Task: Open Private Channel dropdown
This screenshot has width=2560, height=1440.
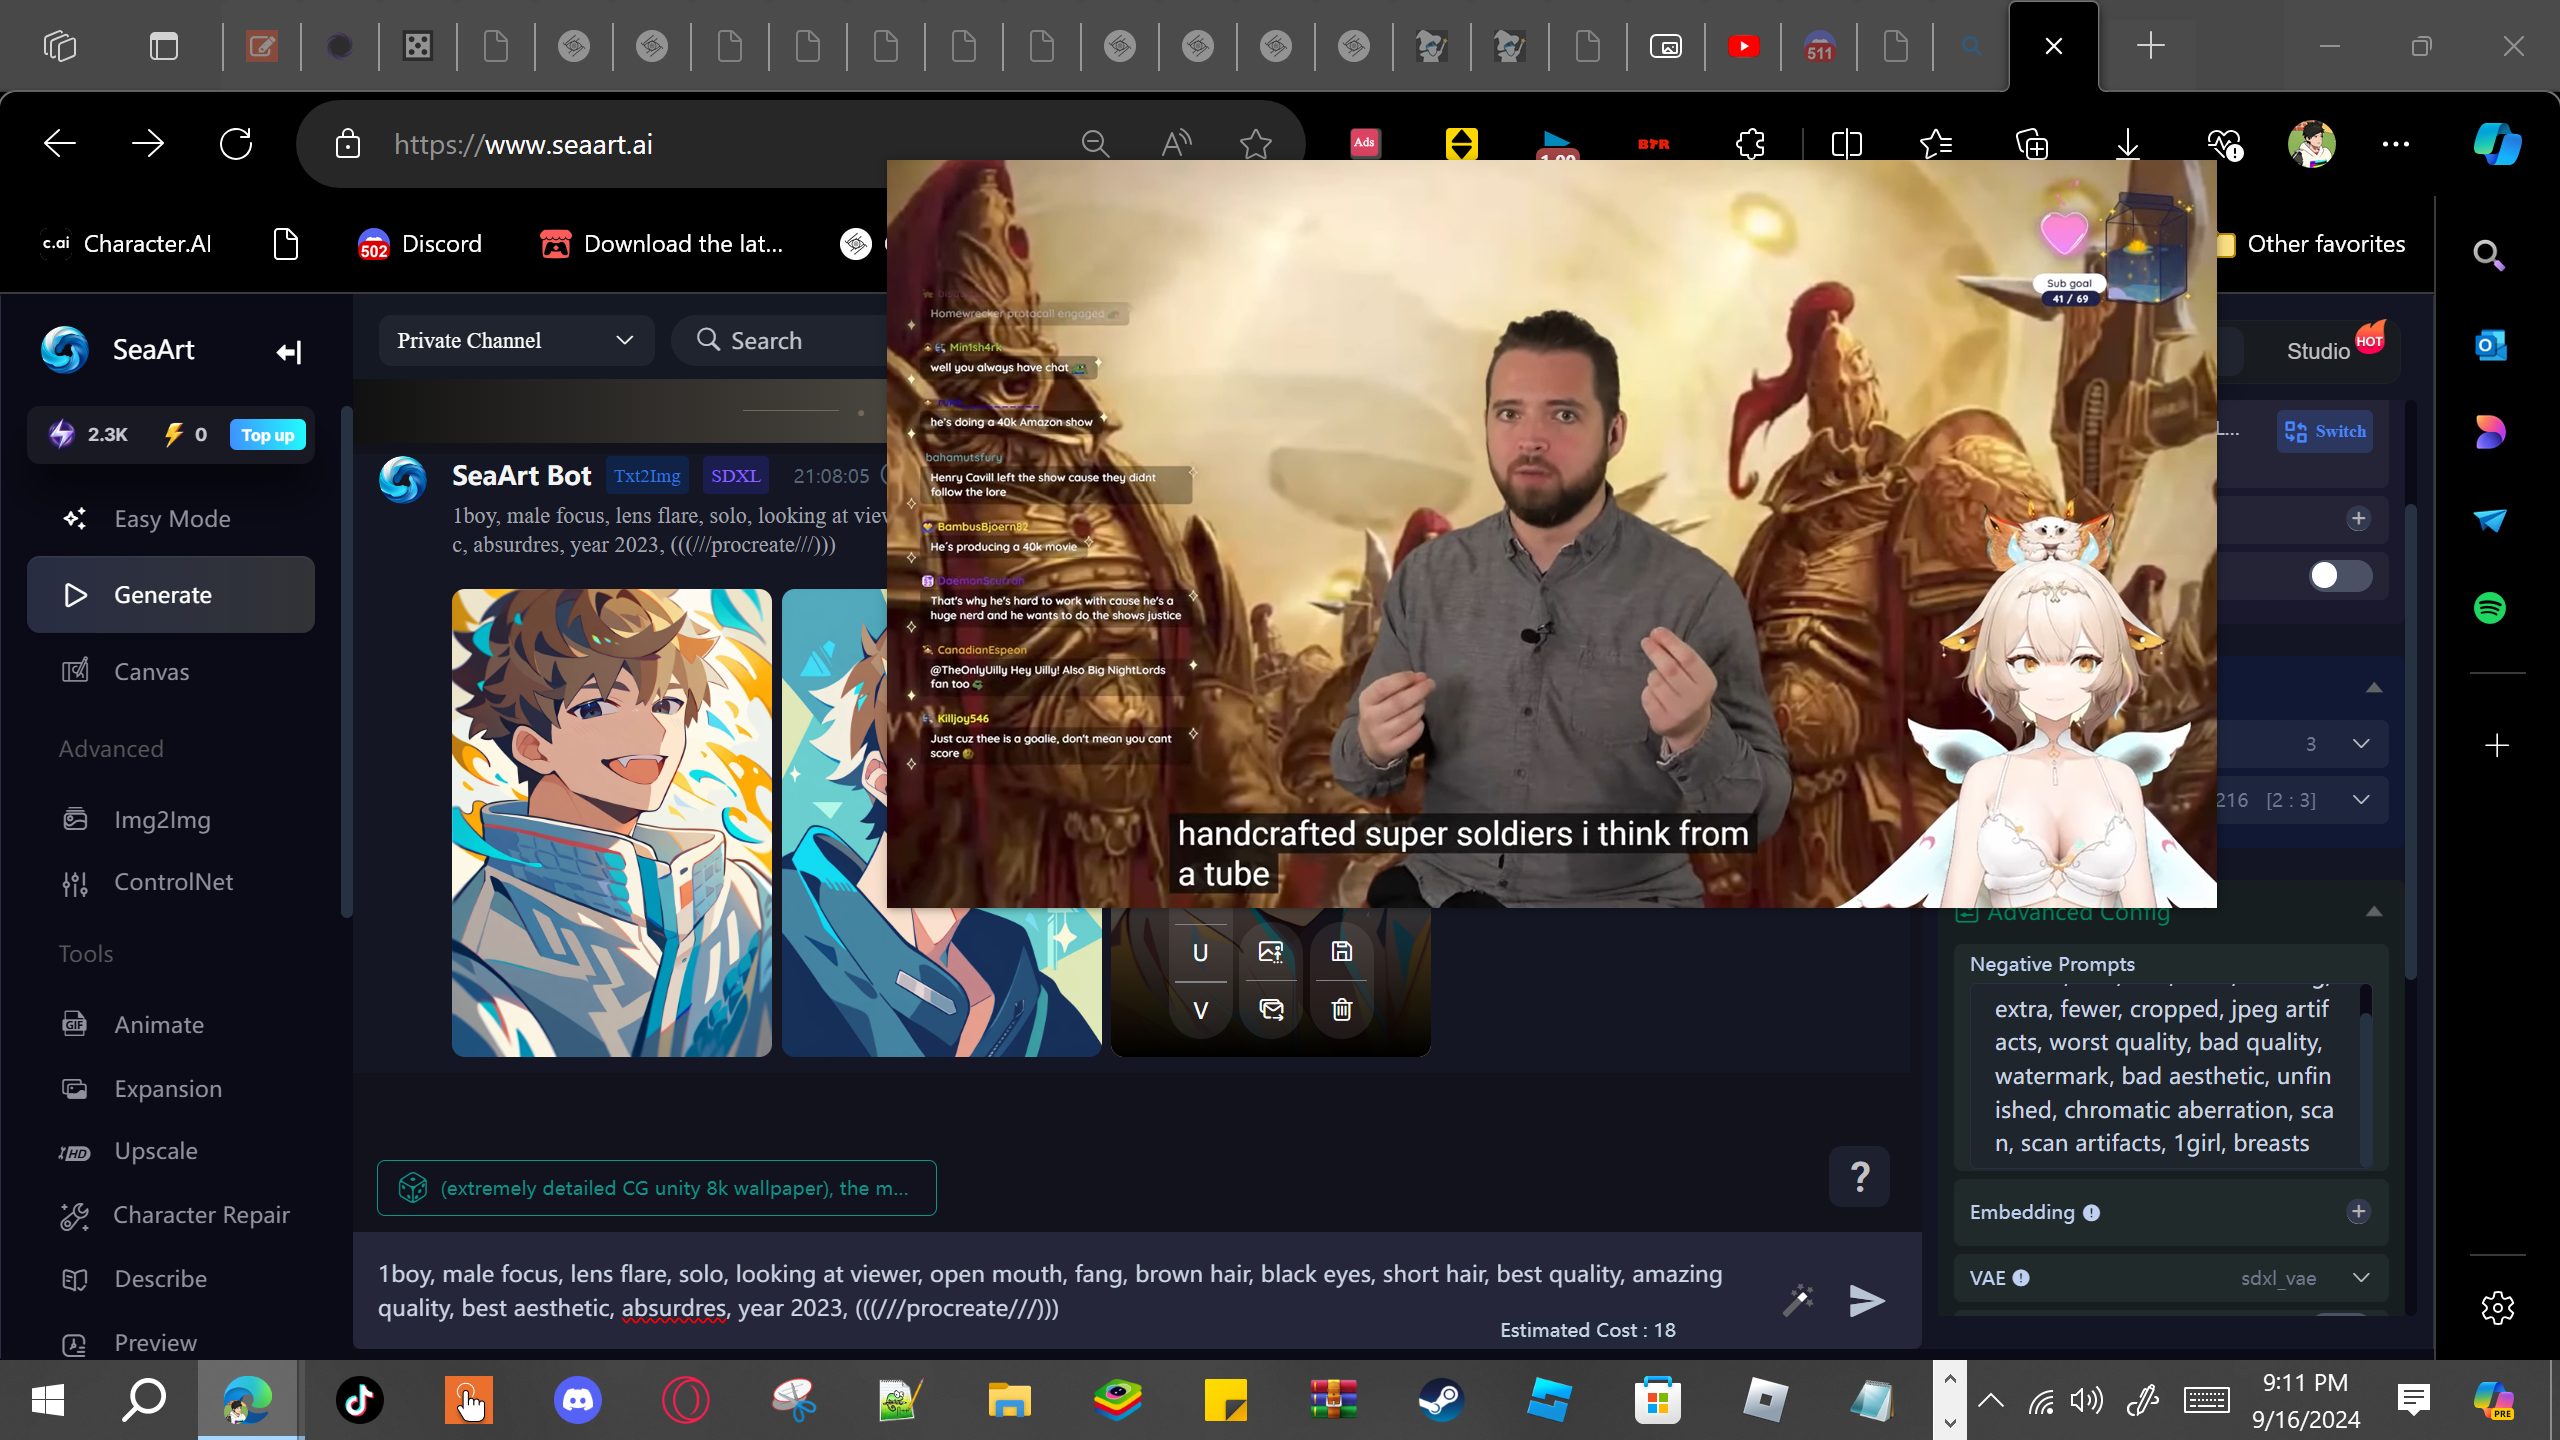Action: [516, 341]
